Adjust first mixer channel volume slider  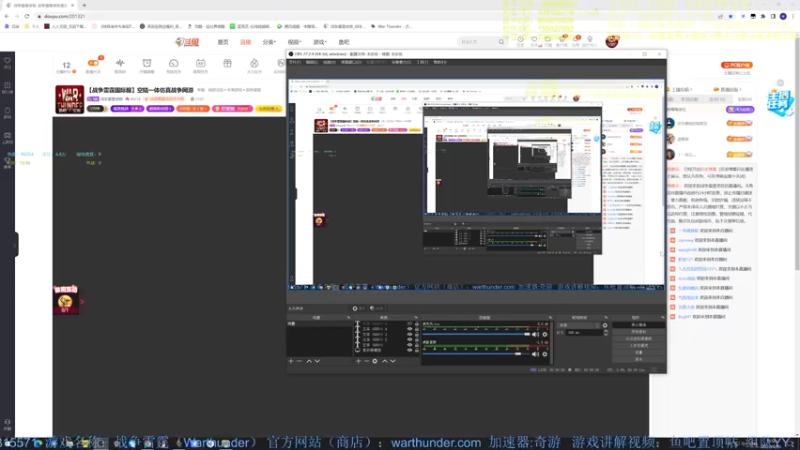point(477,334)
